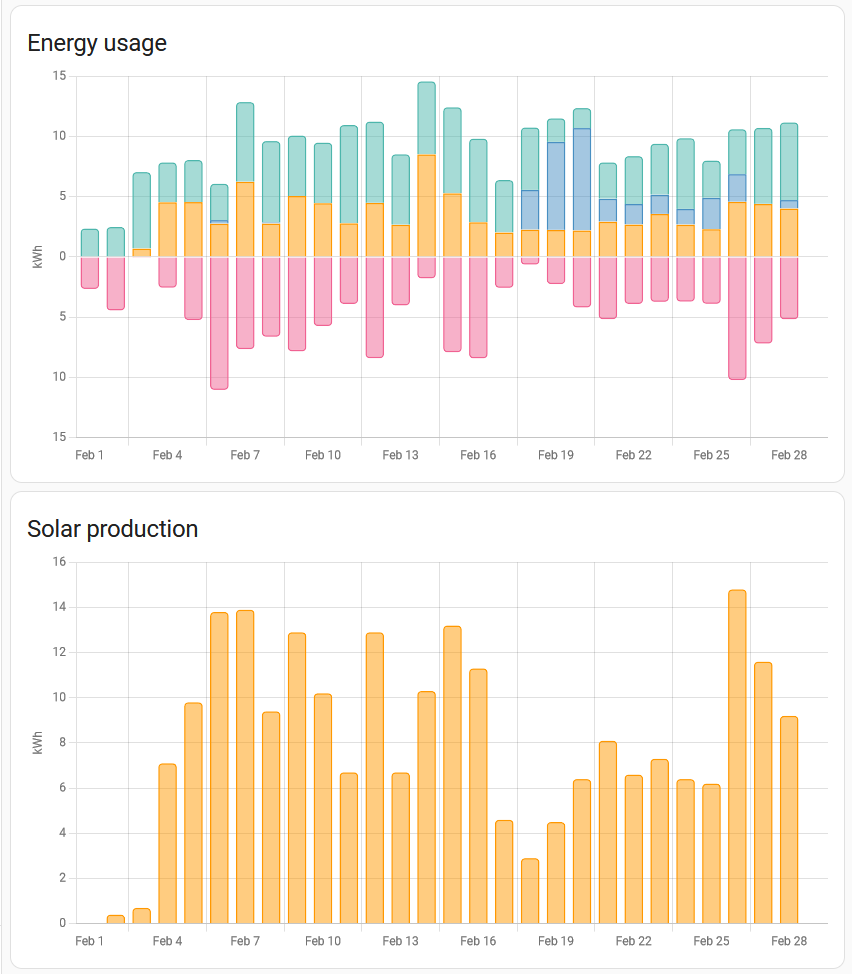852x974 pixels.
Task: Click the Energy usage card title
Action: (x=97, y=43)
